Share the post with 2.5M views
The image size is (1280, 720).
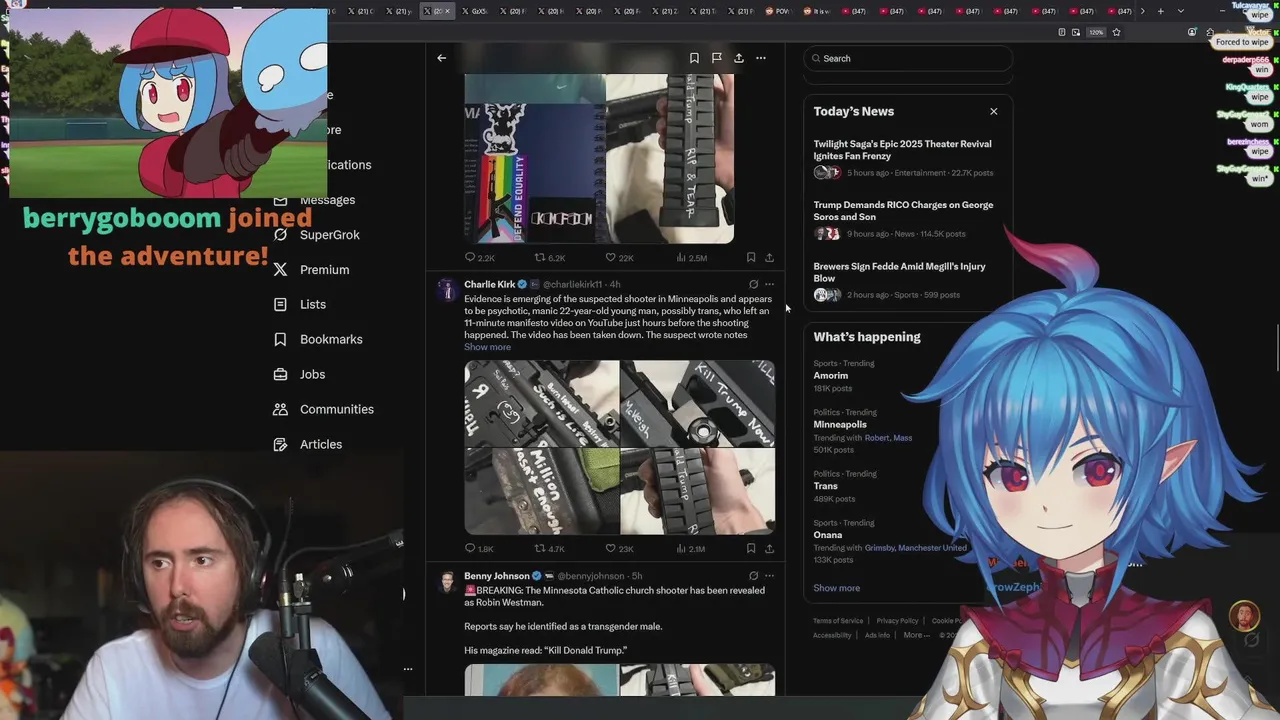[x=769, y=258]
